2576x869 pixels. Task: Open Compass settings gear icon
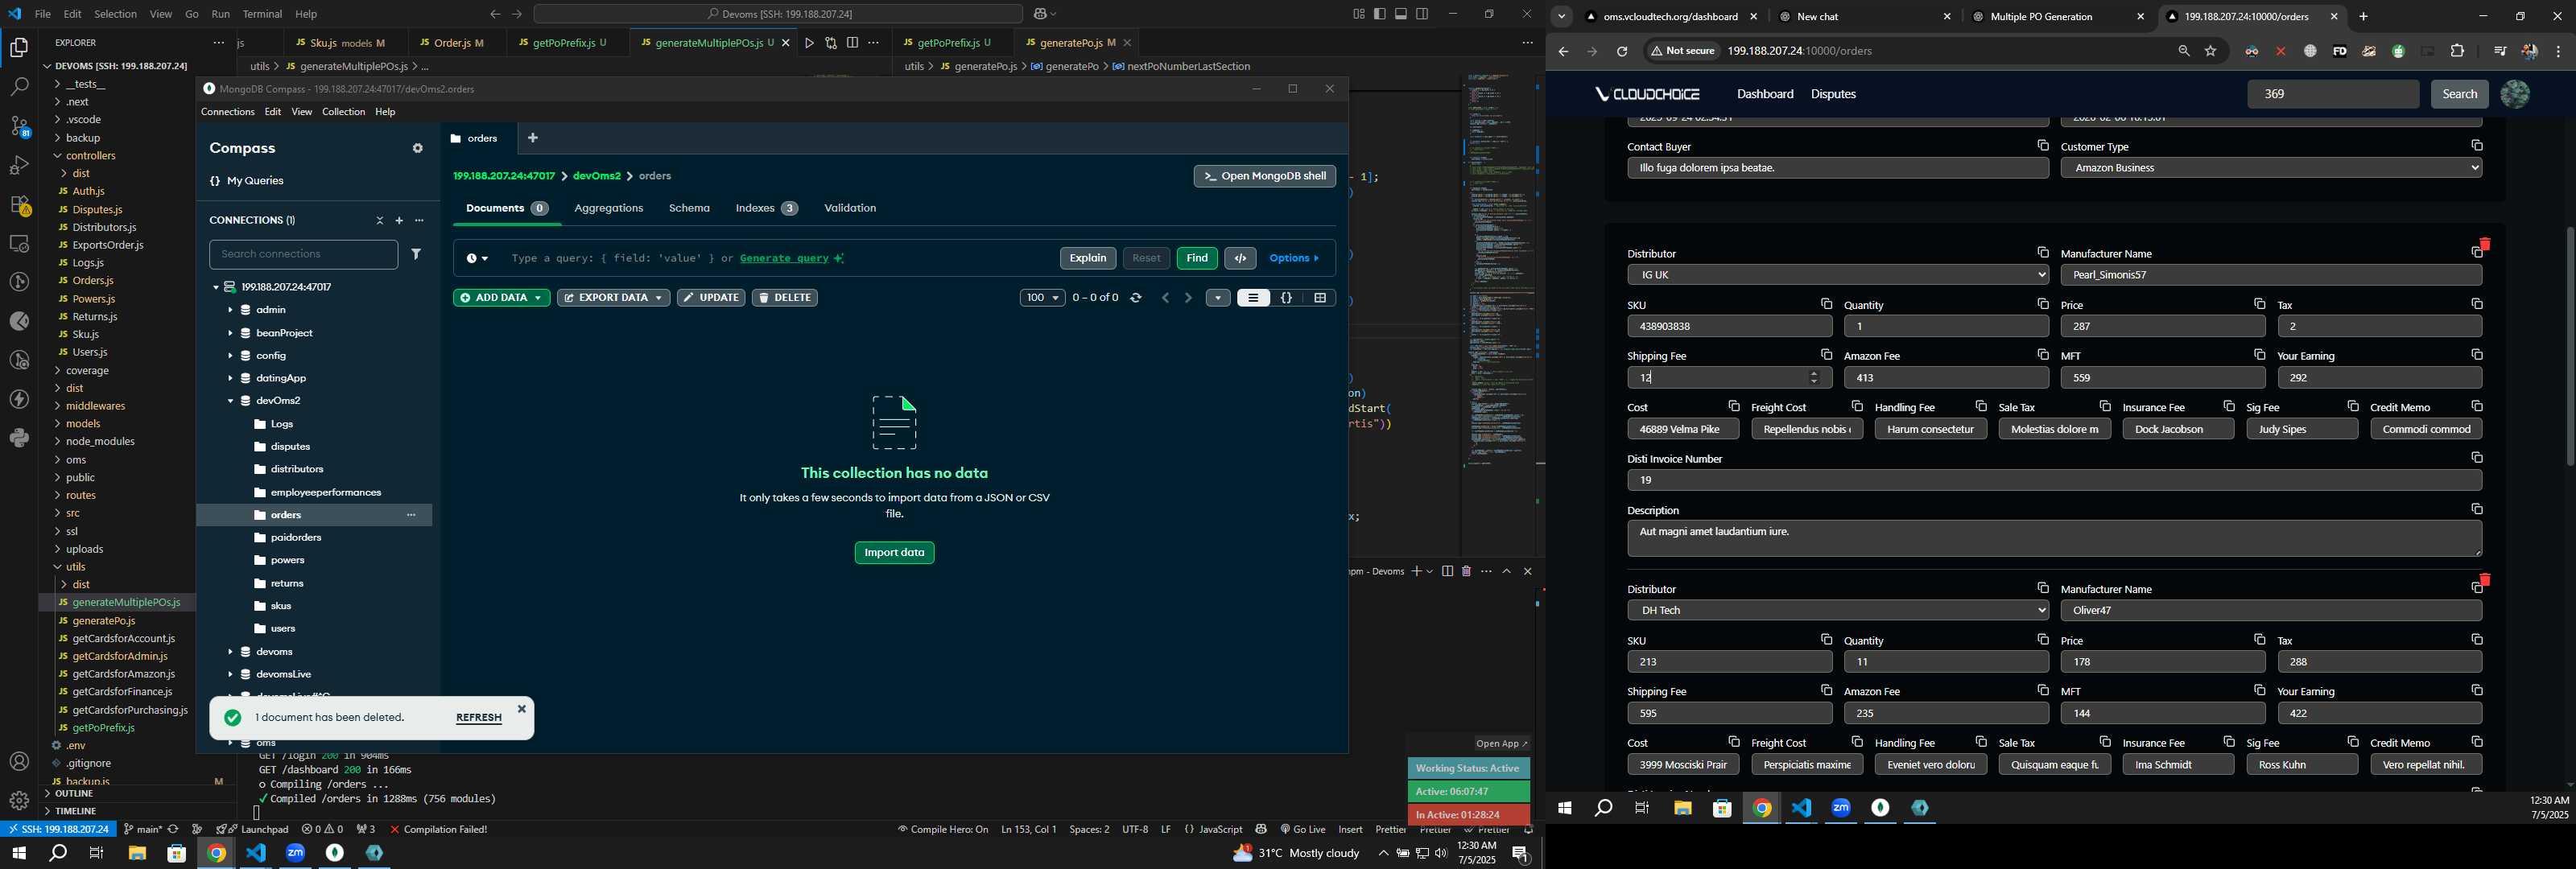[418, 149]
